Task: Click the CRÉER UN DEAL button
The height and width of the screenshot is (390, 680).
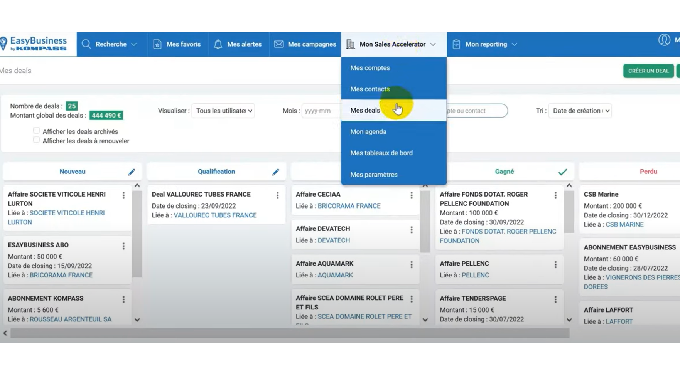Action: tap(648, 71)
